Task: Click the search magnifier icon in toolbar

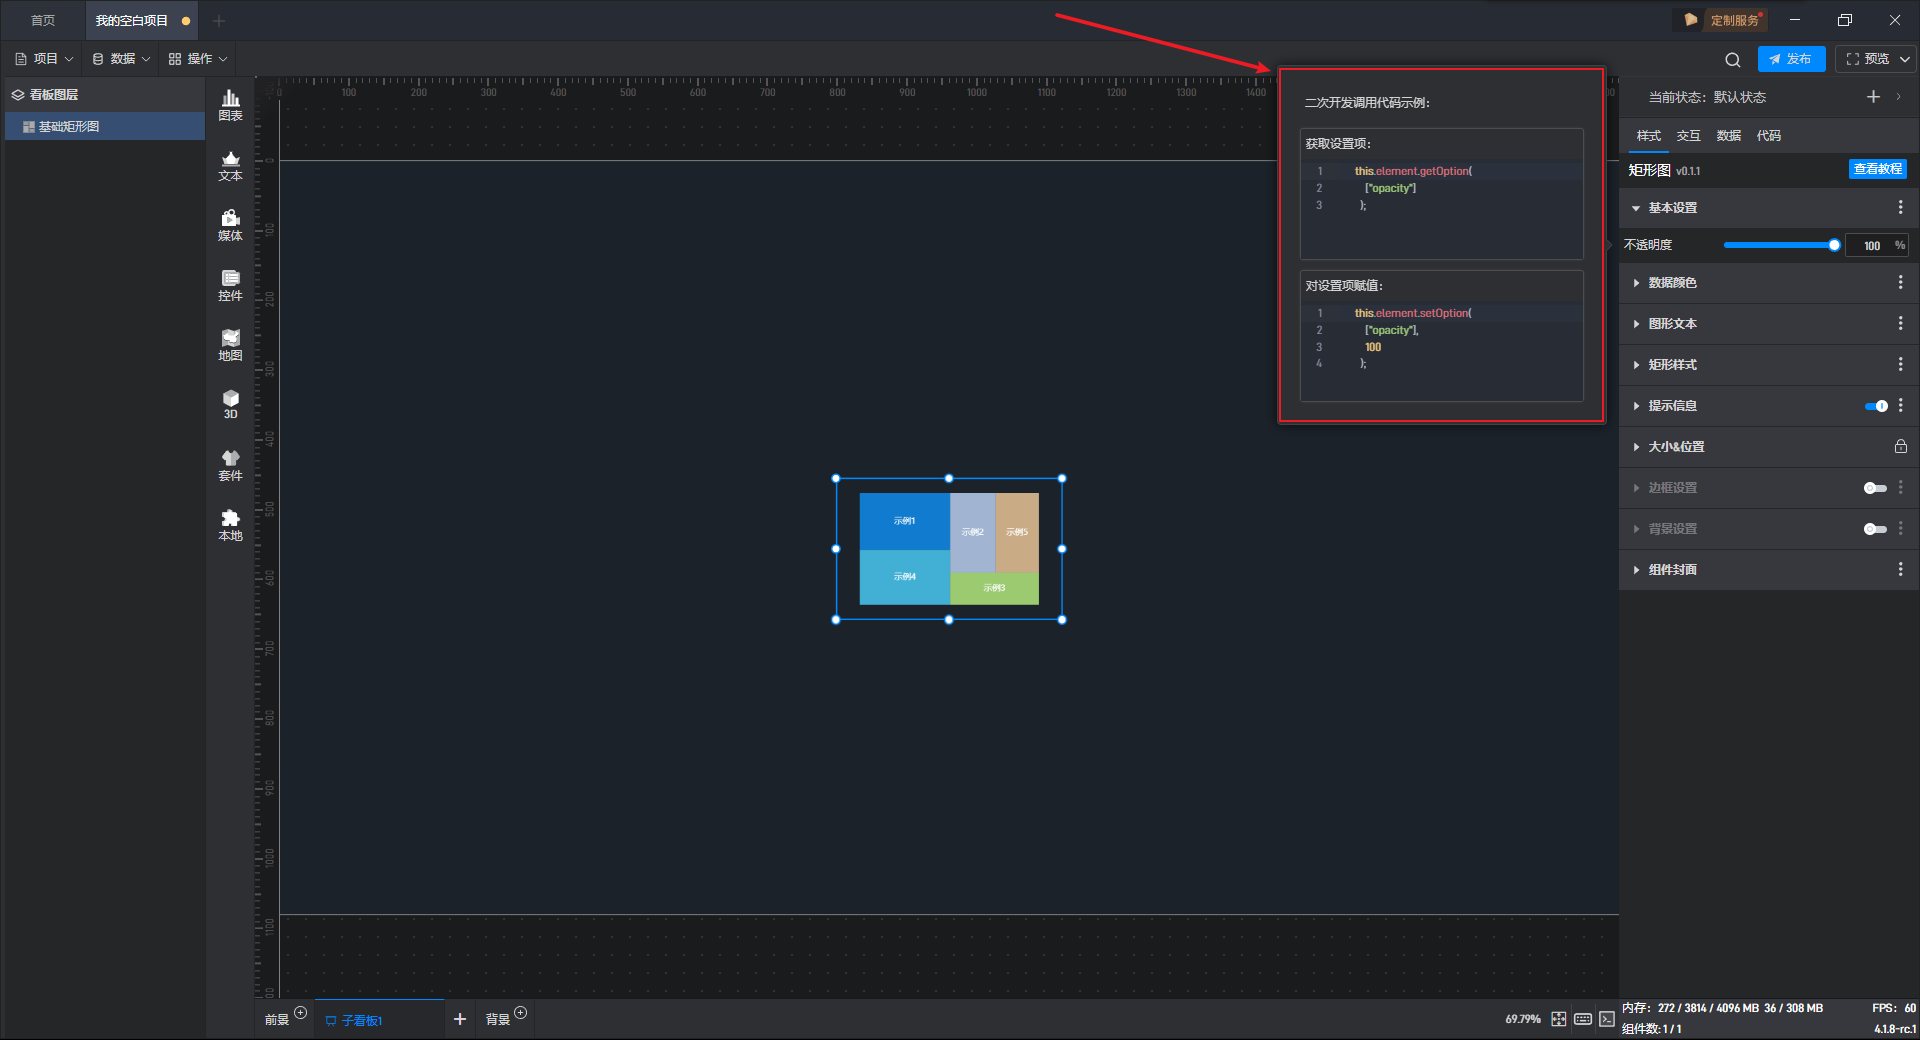Action: [x=1732, y=60]
